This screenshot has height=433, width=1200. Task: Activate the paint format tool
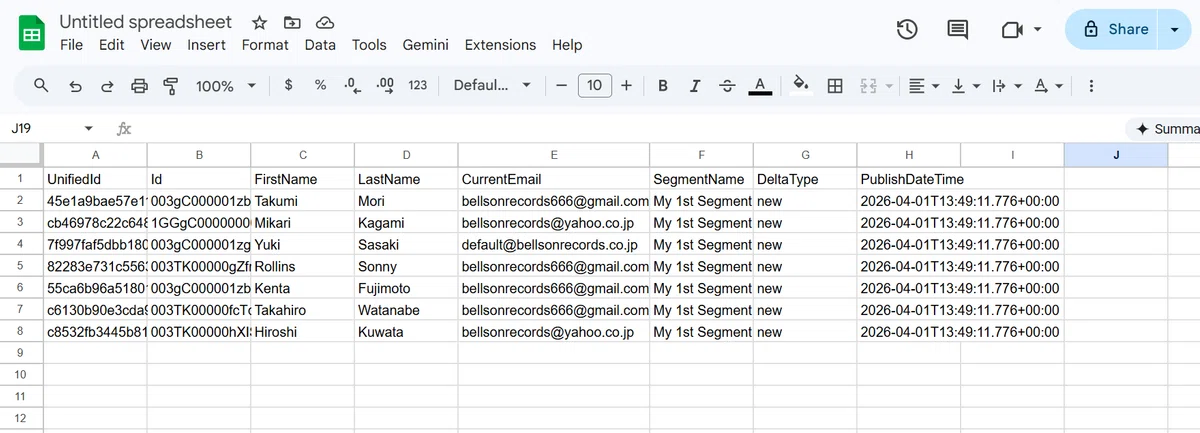tap(170, 86)
